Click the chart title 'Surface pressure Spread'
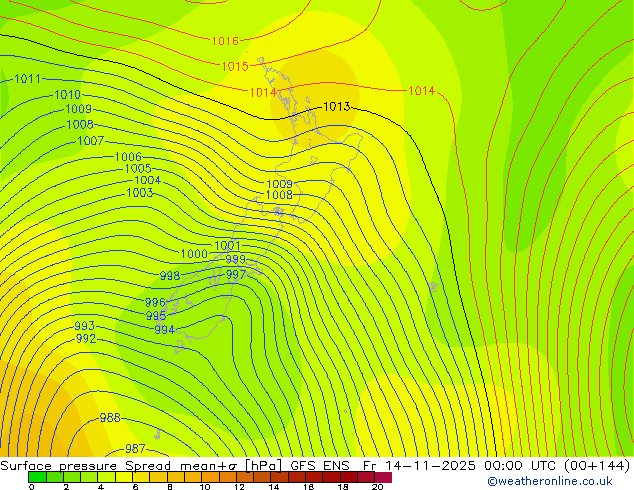 click(x=86, y=466)
